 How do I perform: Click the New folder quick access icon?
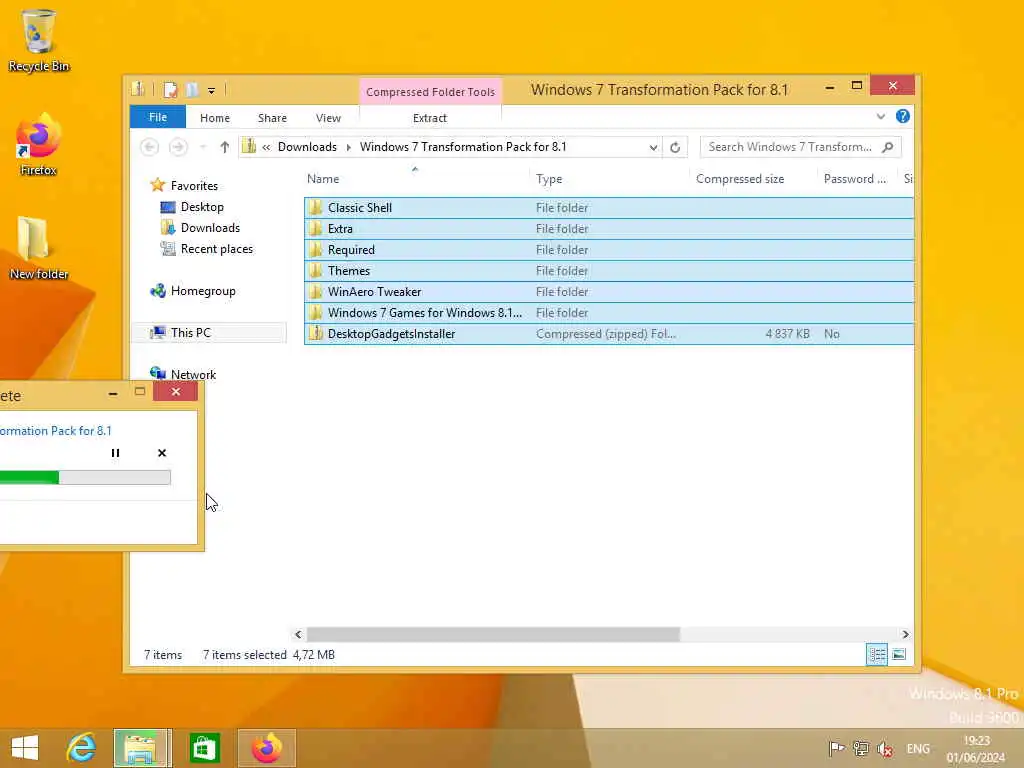tap(192, 89)
